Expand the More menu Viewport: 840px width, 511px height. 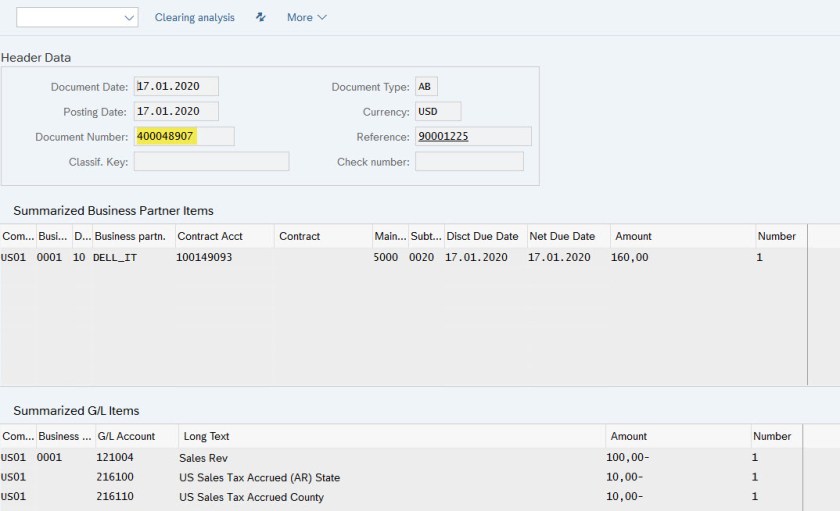(306, 17)
